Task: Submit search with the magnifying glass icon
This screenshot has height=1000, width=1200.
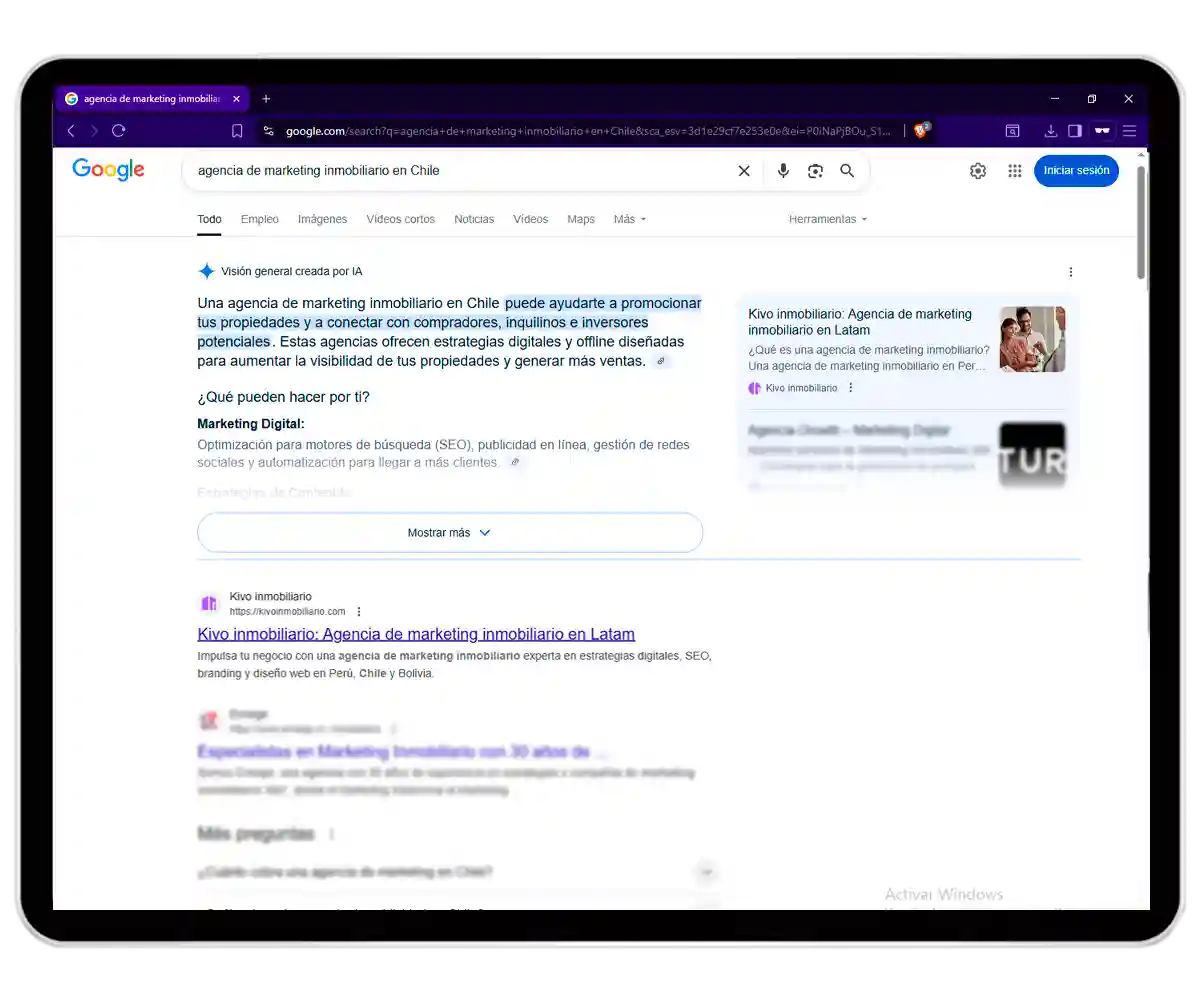Action: [847, 171]
